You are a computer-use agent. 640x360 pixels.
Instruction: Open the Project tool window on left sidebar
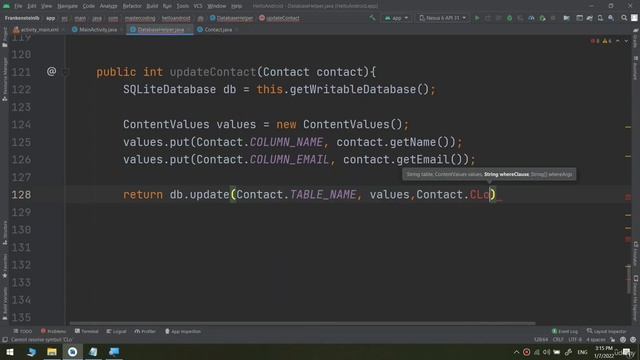pyautogui.click(x=4, y=37)
